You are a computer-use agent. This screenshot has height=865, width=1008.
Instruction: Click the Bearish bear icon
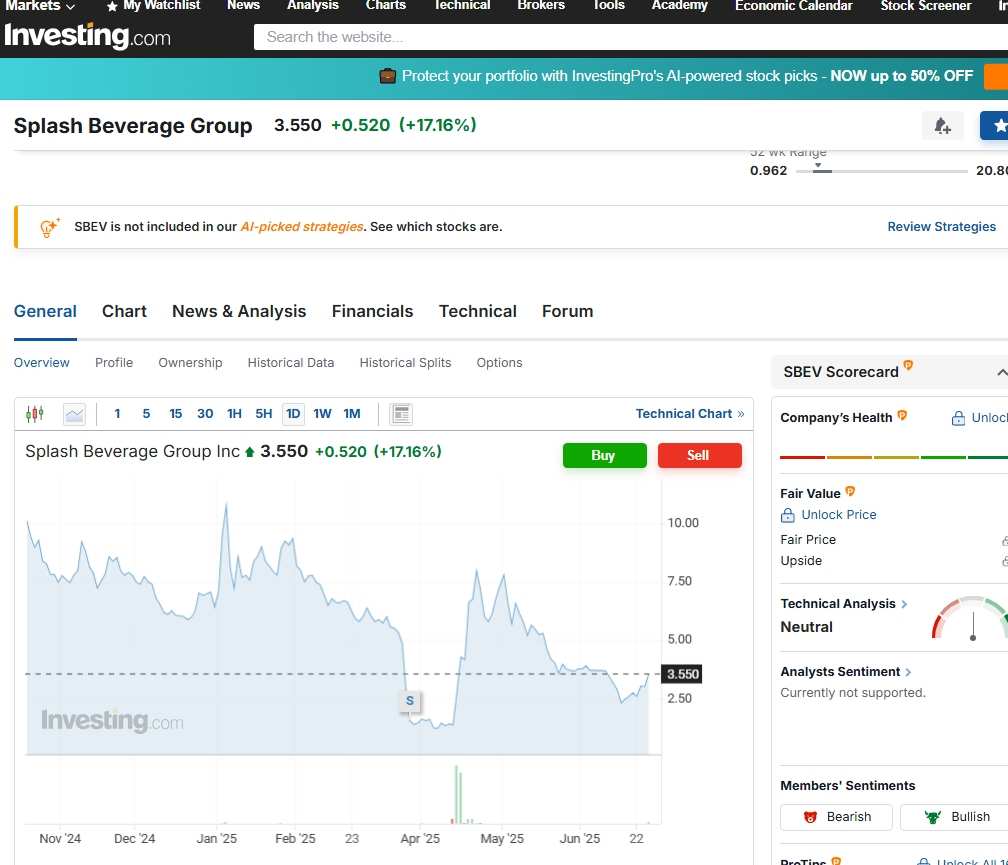(810, 817)
